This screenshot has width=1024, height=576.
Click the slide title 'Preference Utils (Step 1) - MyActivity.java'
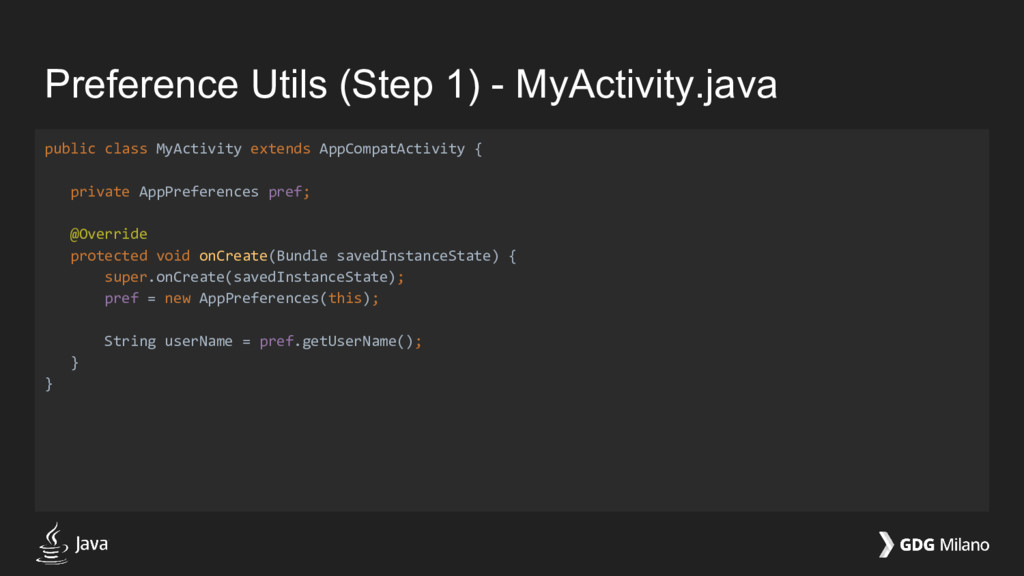(x=411, y=84)
